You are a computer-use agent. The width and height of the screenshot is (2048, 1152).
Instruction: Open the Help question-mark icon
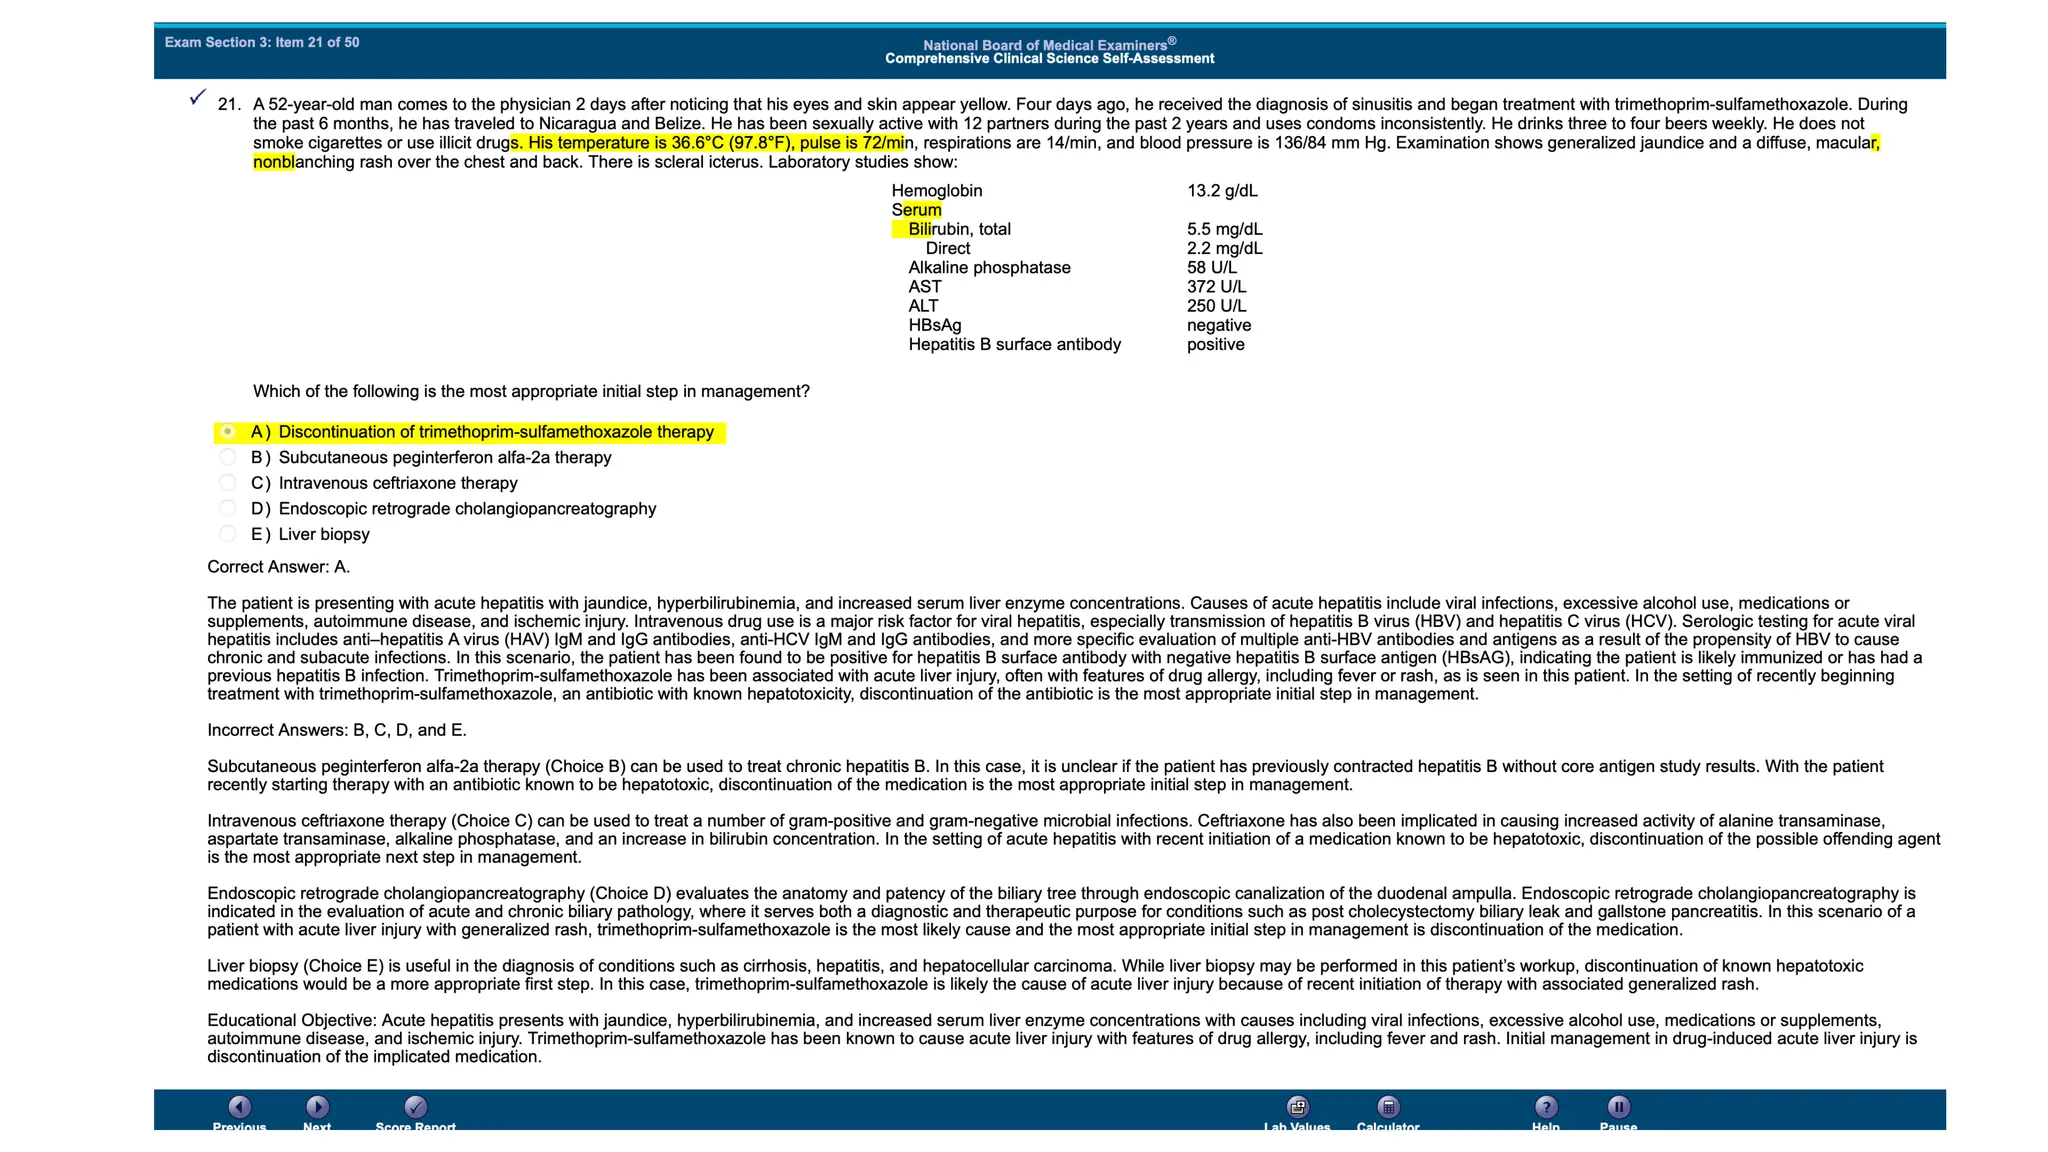pyautogui.click(x=1546, y=1107)
